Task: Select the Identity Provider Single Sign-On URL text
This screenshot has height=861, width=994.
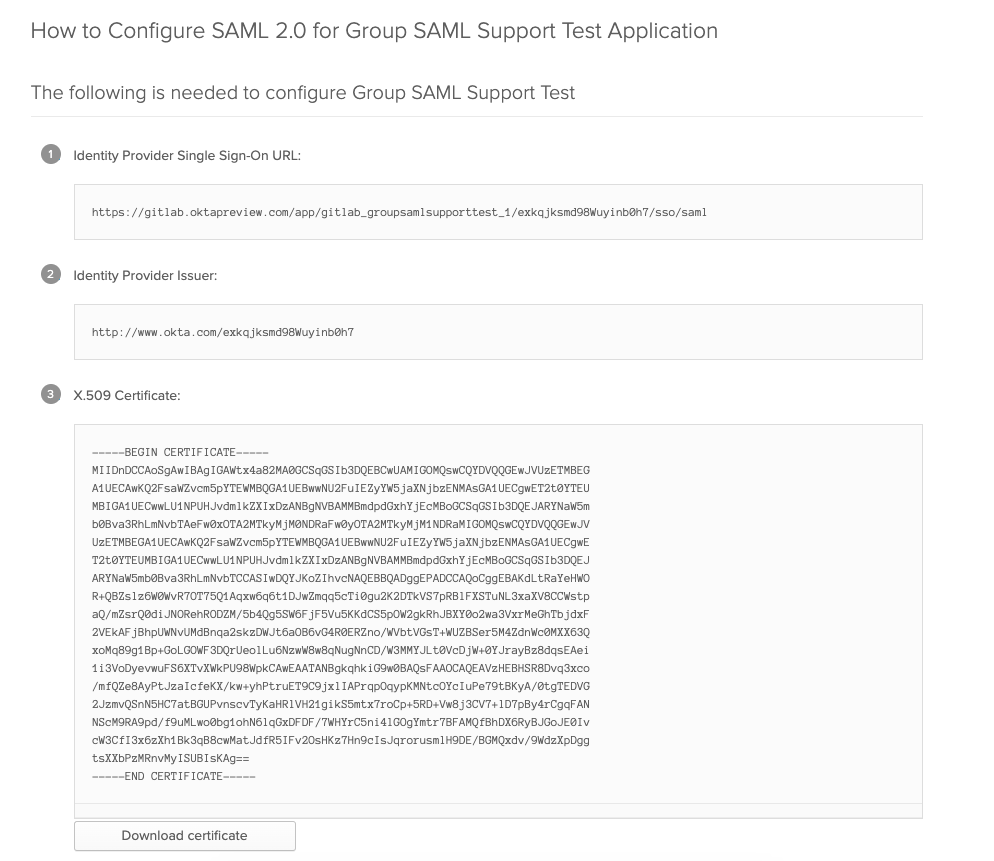Action: click(399, 212)
